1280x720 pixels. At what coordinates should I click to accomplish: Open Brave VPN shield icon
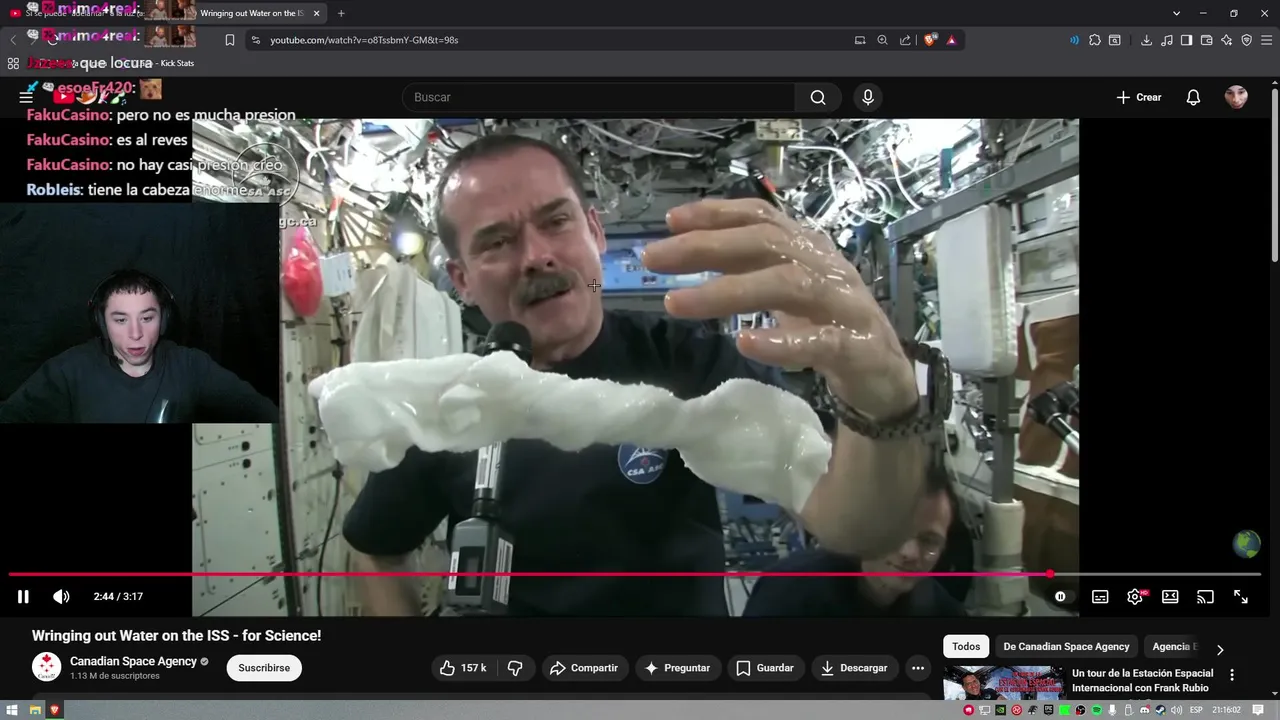pos(1246,40)
